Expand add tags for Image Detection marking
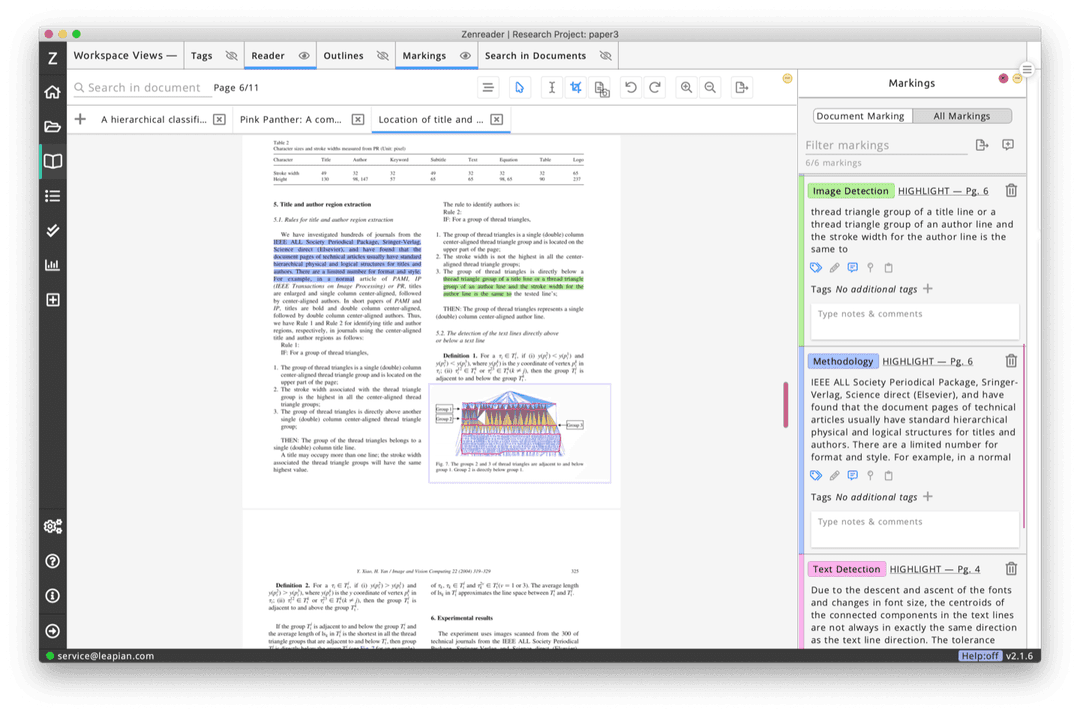 [927, 289]
